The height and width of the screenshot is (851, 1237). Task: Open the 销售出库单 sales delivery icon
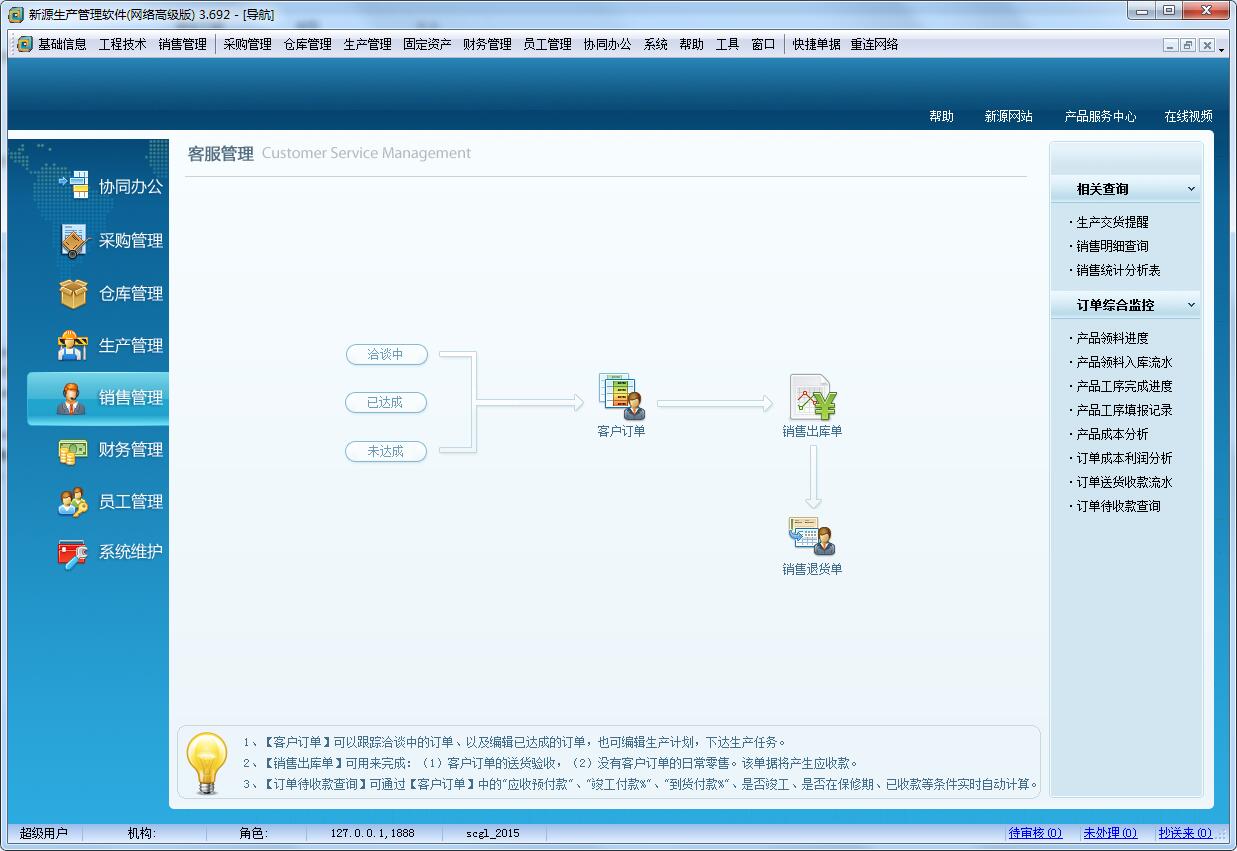pos(812,398)
